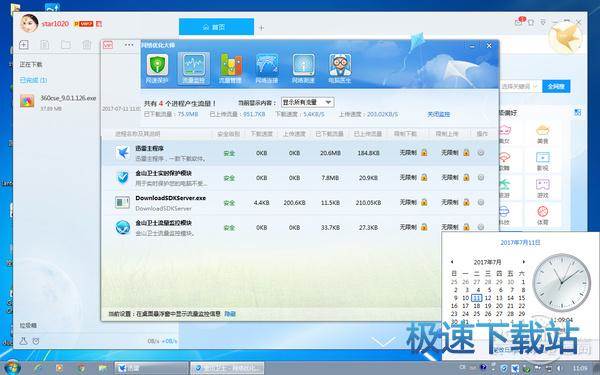Click the 游戏 category tile on right
The height and width of the screenshot is (375, 600).
tap(543, 188)
